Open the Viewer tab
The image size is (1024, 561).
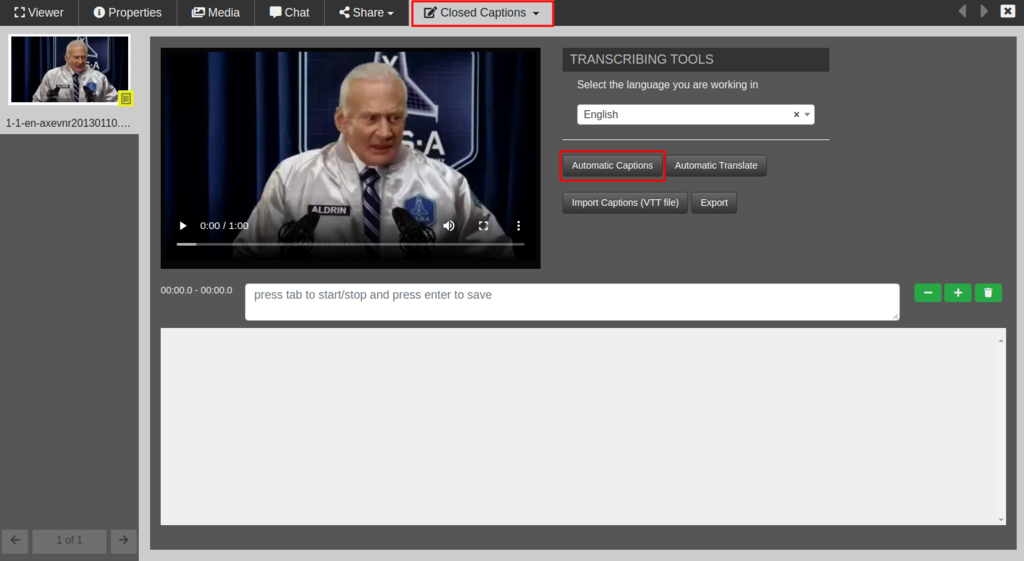(39, 12)
